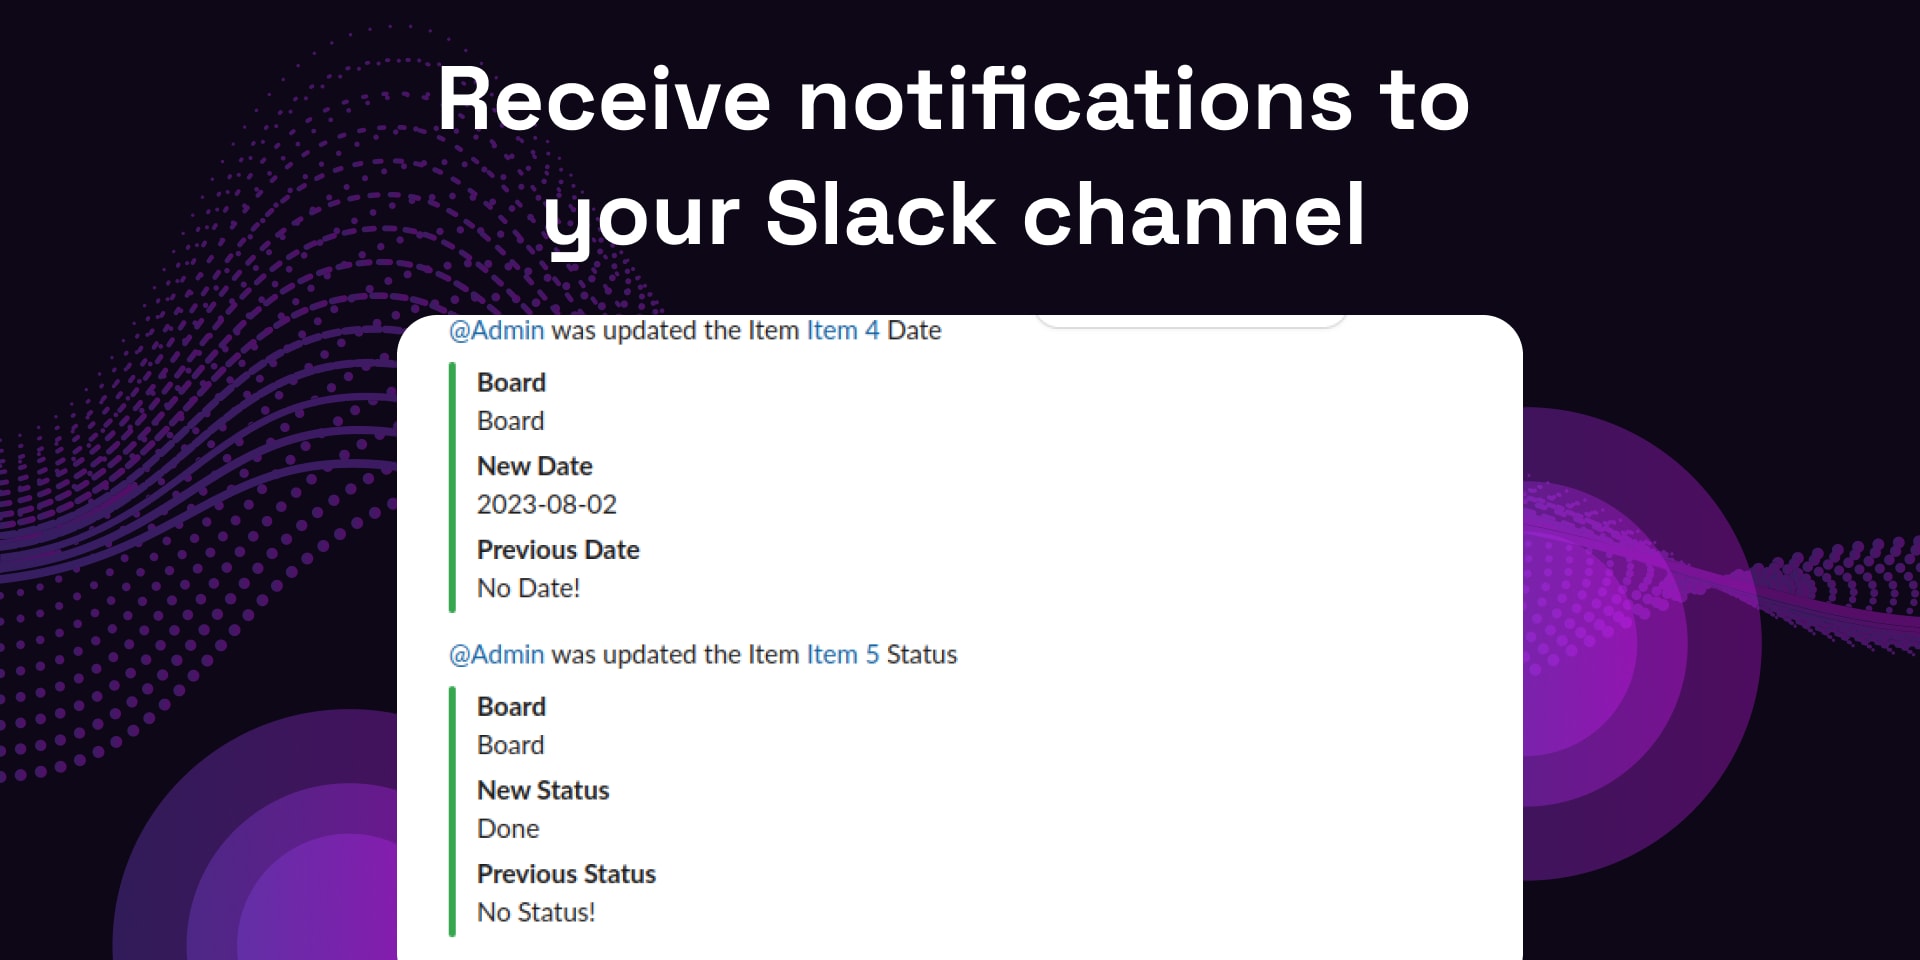Viewport: 1920px width, 960px height.
Task: Select the 'No Status!' previous status value
Action: [x=536, y=912]
